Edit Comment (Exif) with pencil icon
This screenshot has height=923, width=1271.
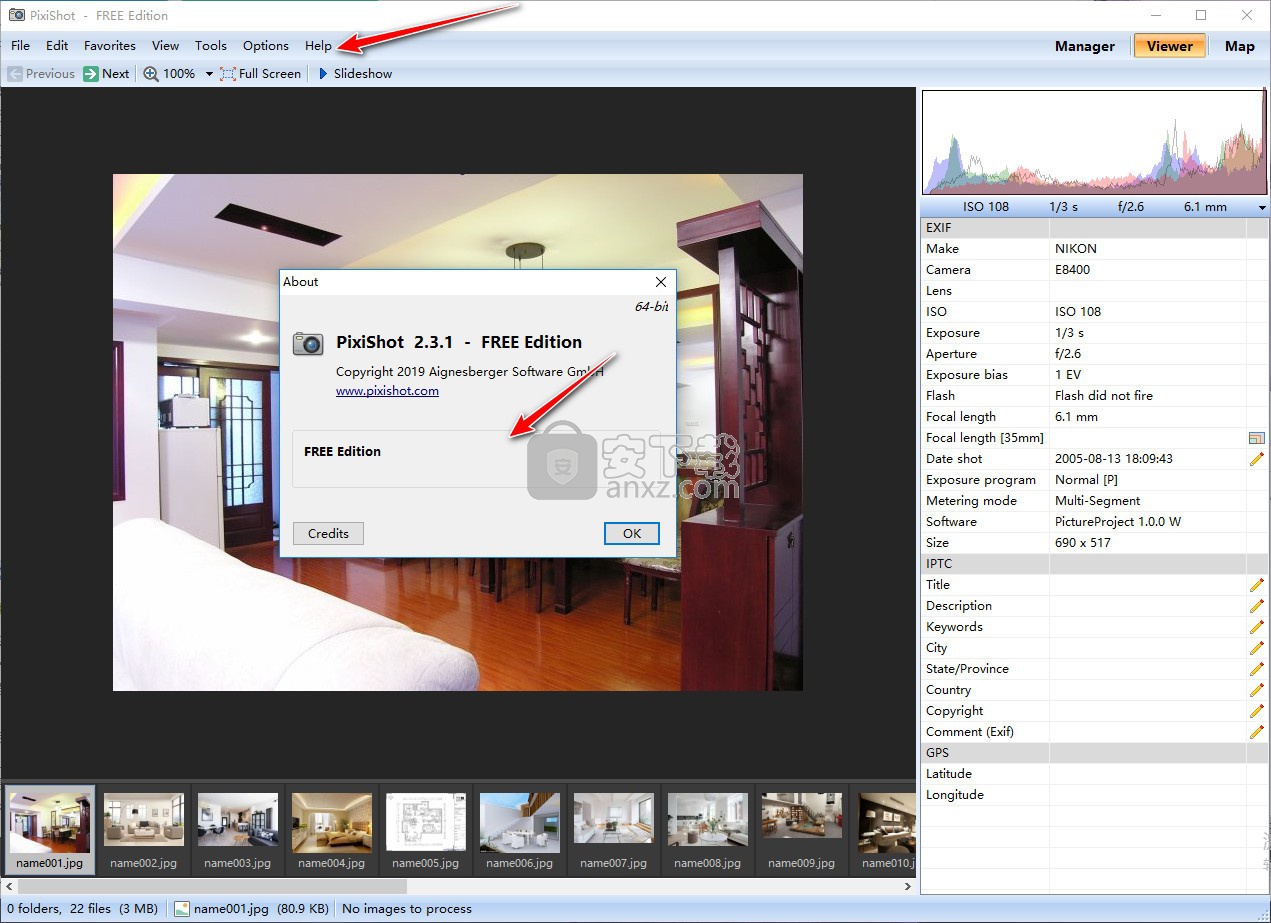coord(1257,732)
